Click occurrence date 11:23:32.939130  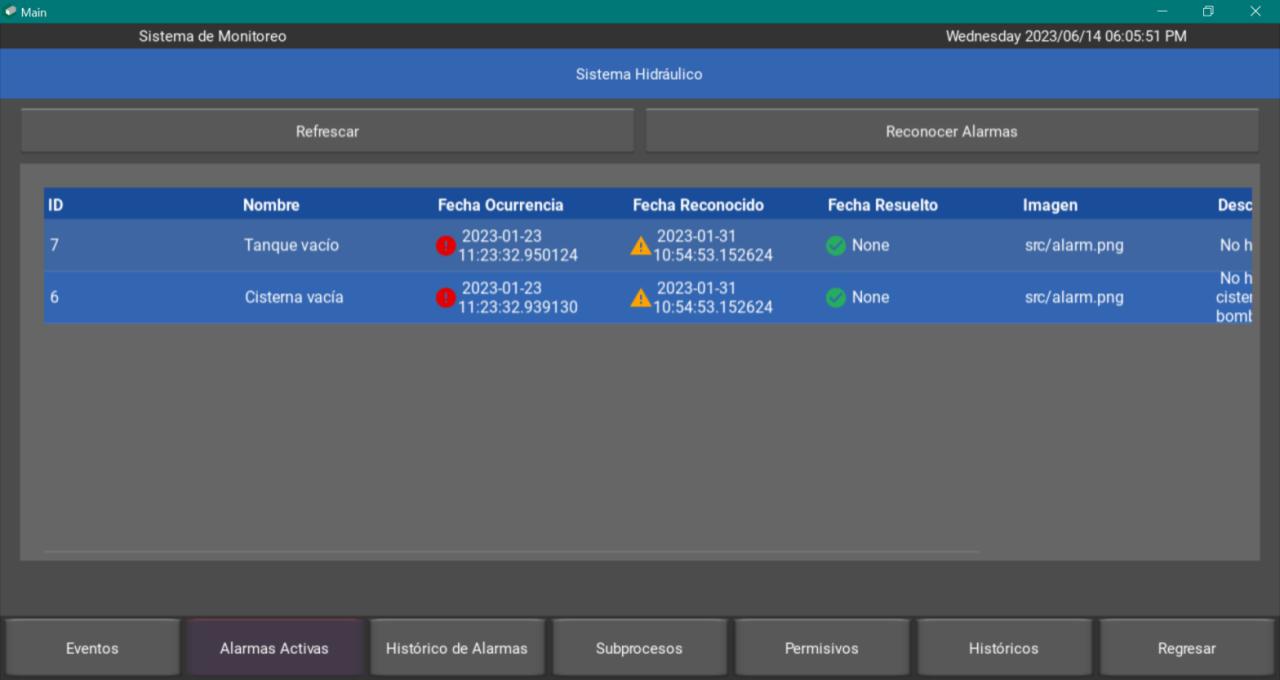coord(518,298)
